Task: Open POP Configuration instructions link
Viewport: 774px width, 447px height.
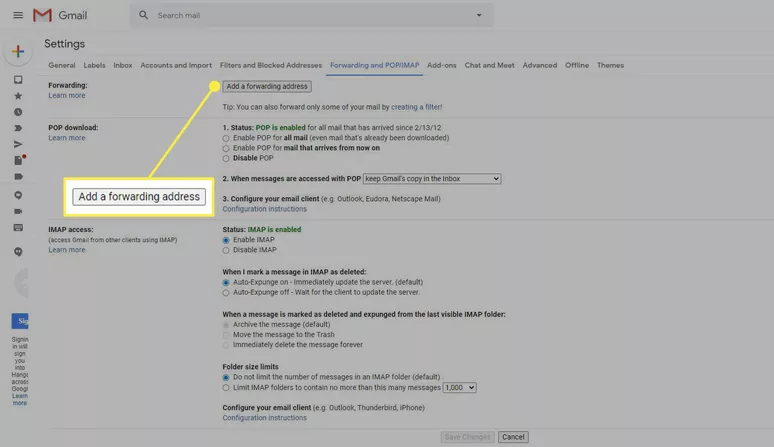Action: point(265,209)
